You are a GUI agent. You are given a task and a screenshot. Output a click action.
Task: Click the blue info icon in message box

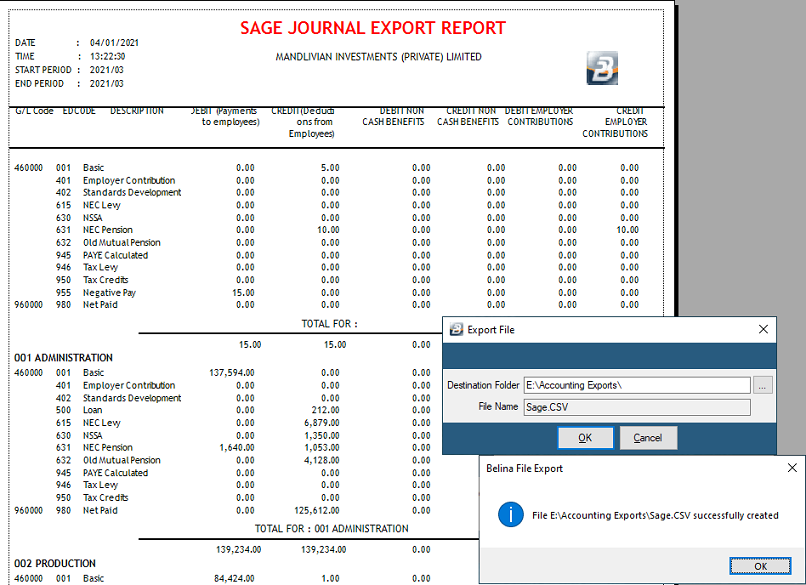(x=510, y=515)
